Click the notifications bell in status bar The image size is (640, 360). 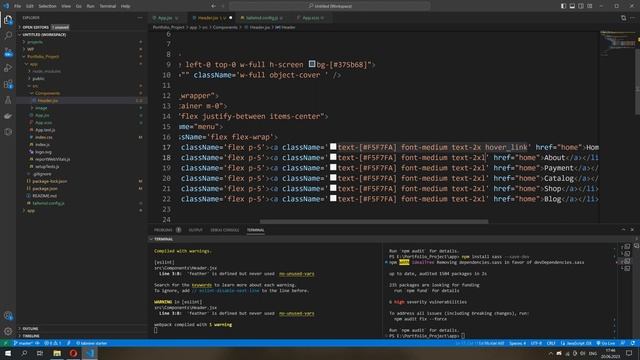tap(633, 343)
